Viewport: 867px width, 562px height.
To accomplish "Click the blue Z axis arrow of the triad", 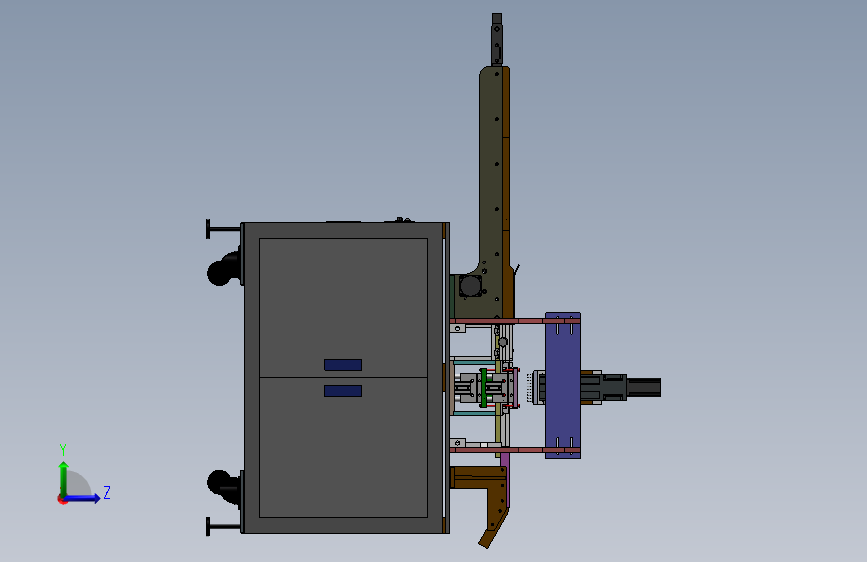I will pyautogui.click(x=83, y=498).
